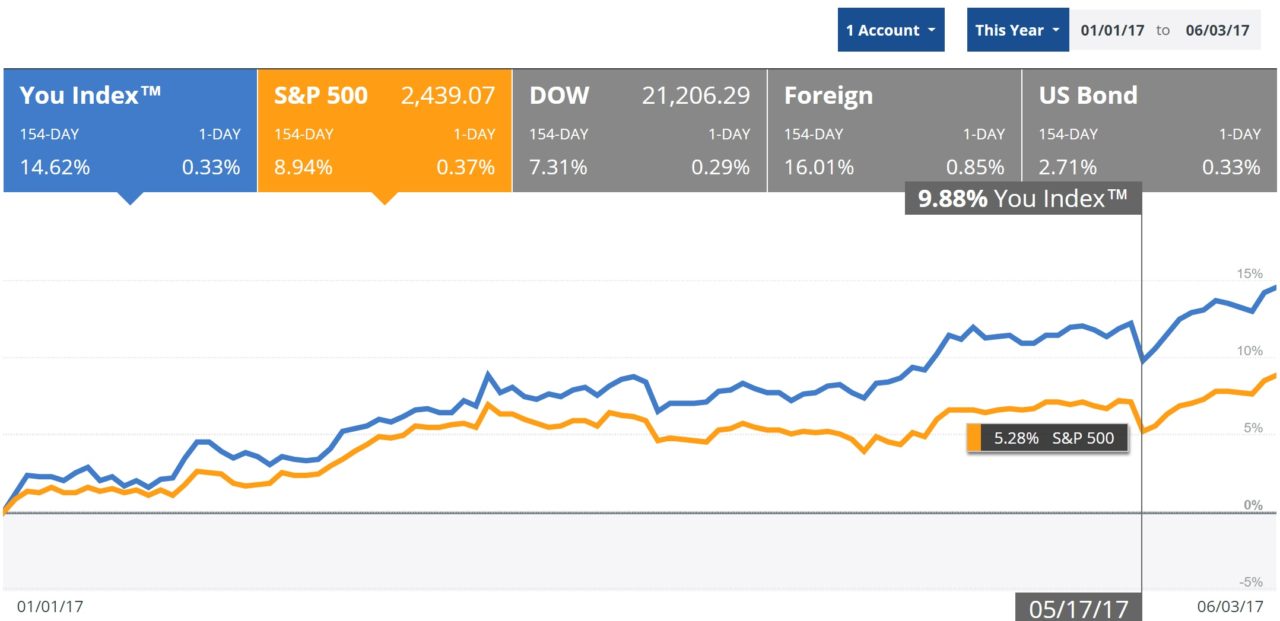Click the 05/17/17 date marker

point(1079,607)
